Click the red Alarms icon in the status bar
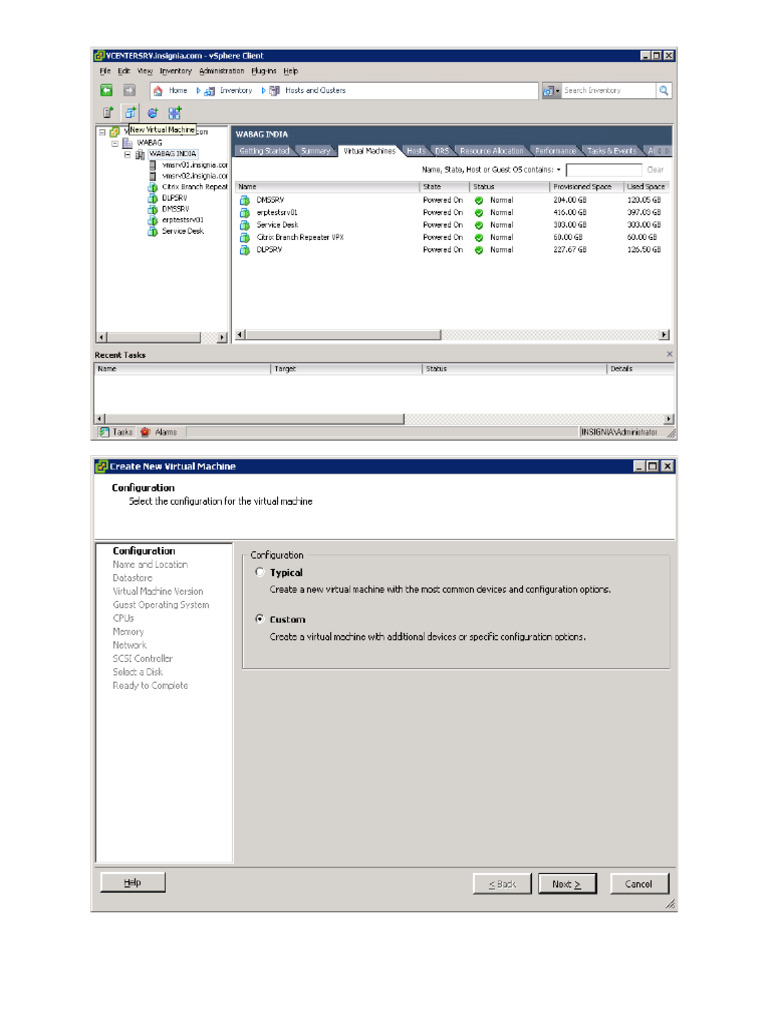 (145, 432)
